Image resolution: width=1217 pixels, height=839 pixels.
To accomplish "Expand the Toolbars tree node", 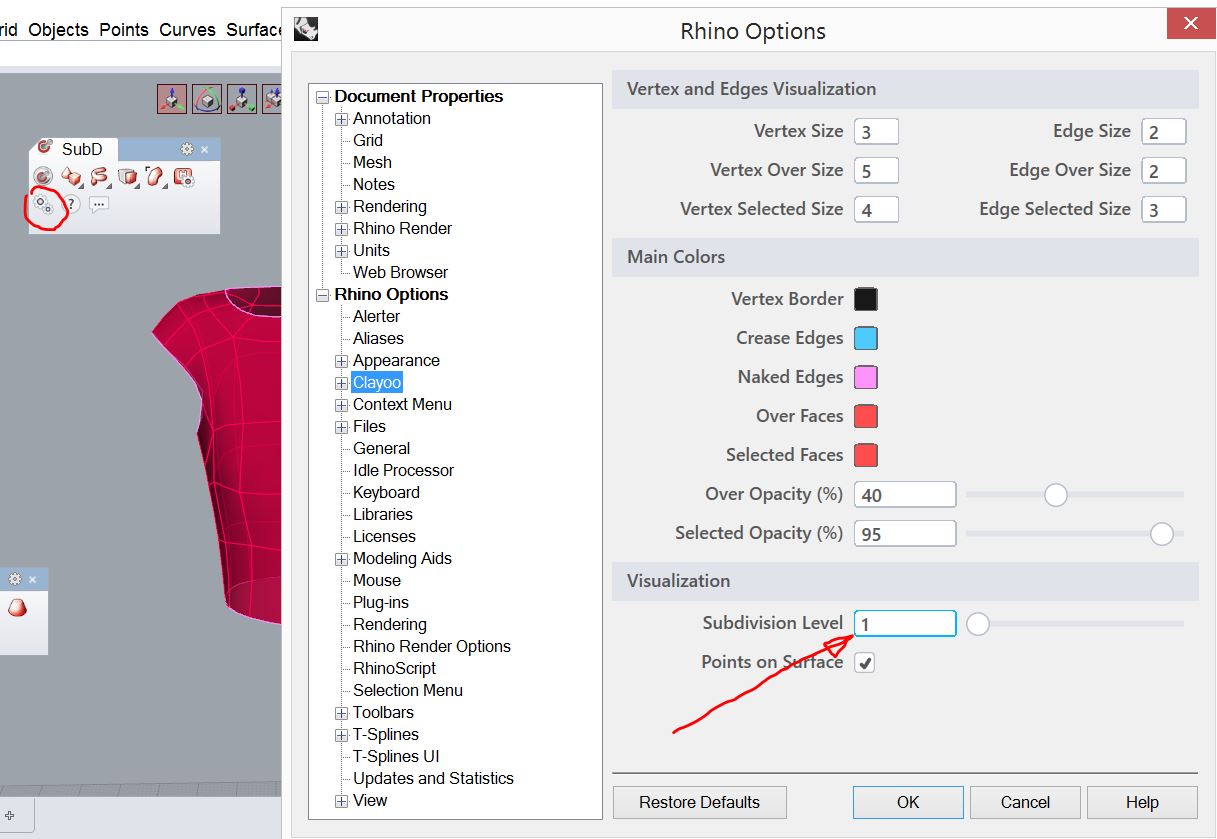I will pos(341,713).
